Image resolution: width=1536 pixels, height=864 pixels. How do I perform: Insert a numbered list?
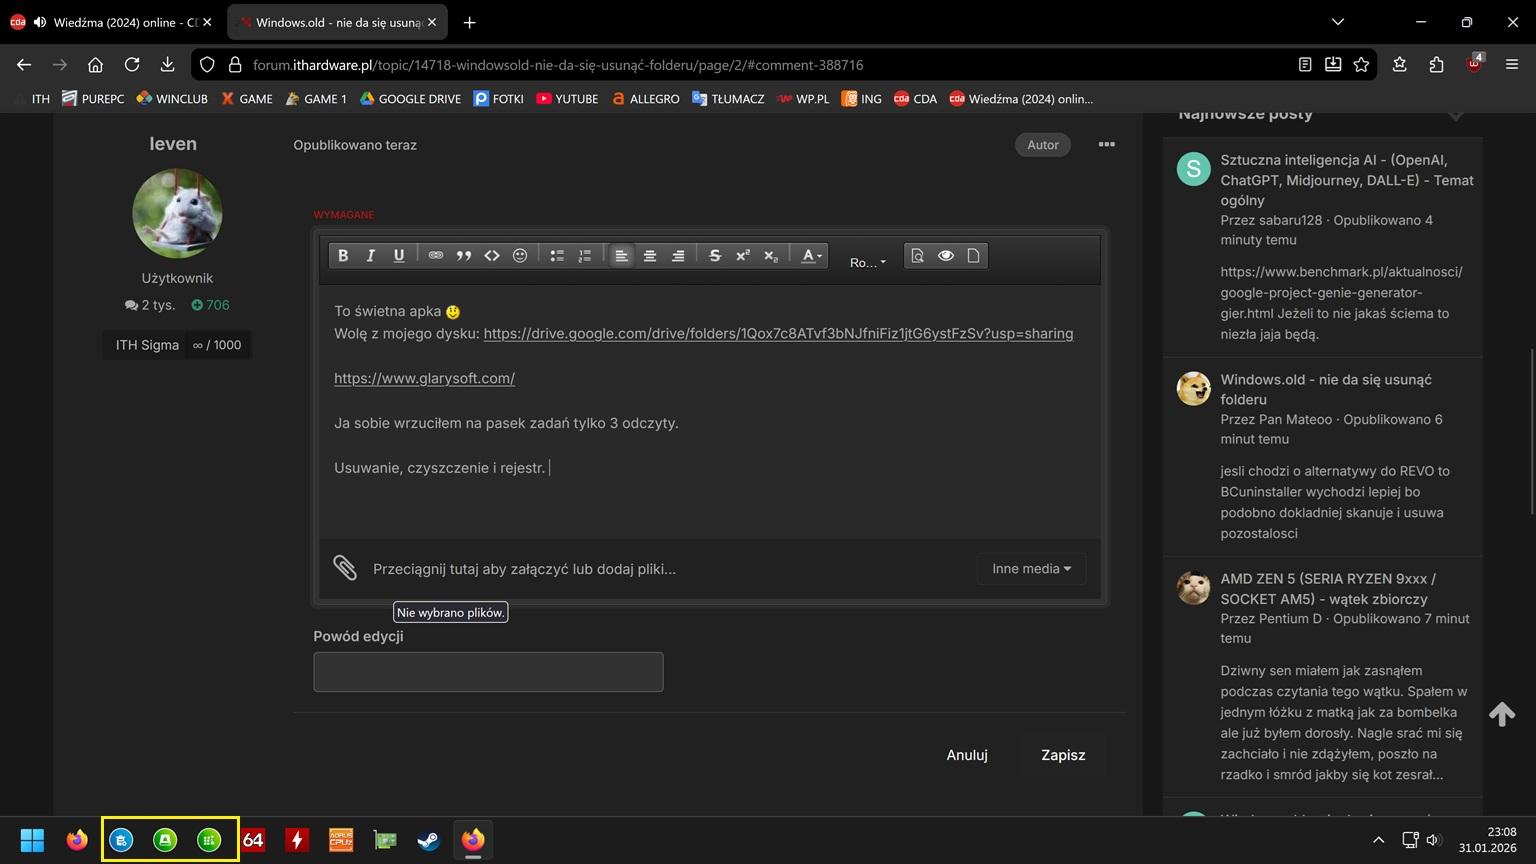click(585, 256)
